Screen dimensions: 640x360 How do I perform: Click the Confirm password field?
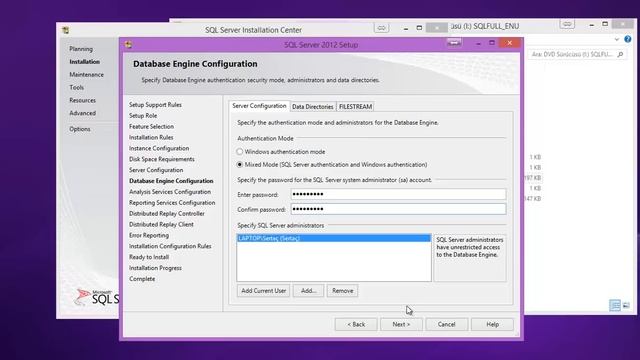[x=398, y=209]
